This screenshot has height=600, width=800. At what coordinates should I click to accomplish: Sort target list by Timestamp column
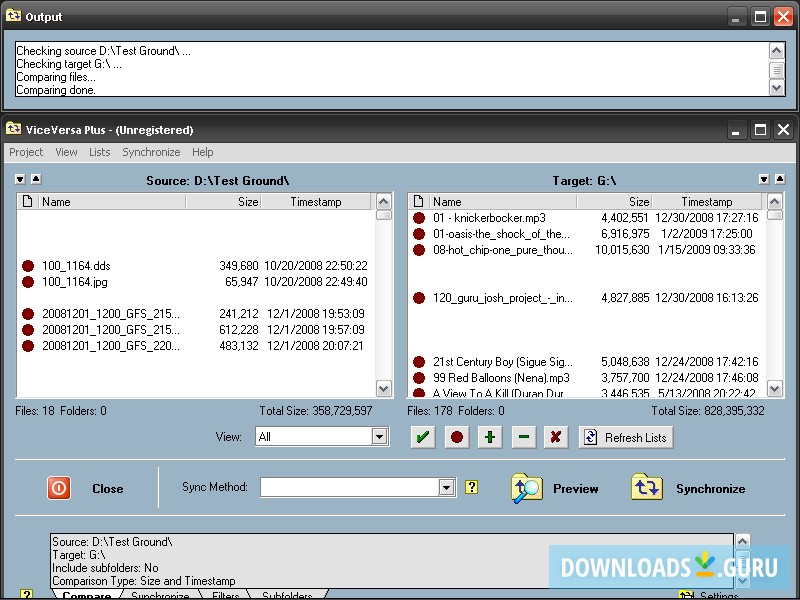(707, 202)
